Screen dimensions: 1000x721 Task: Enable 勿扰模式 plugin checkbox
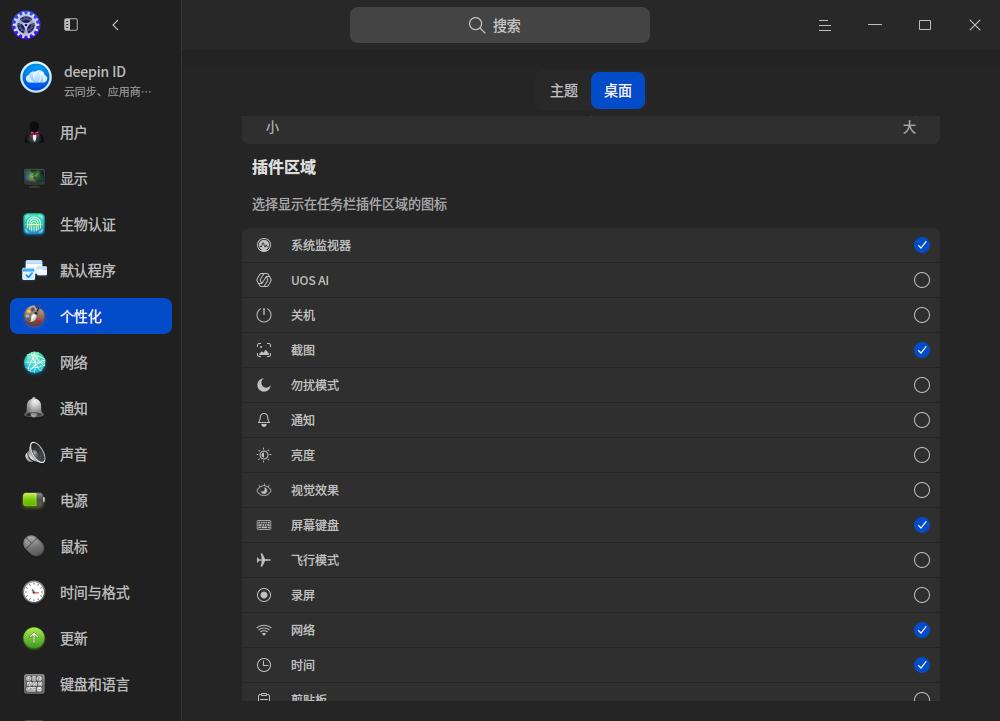tap(922, 385)
